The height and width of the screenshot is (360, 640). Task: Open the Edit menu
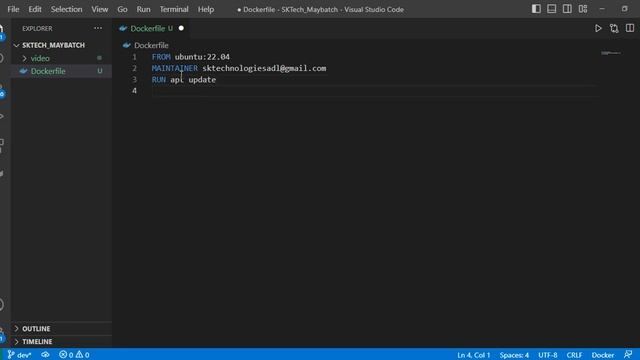coord(35,9)
